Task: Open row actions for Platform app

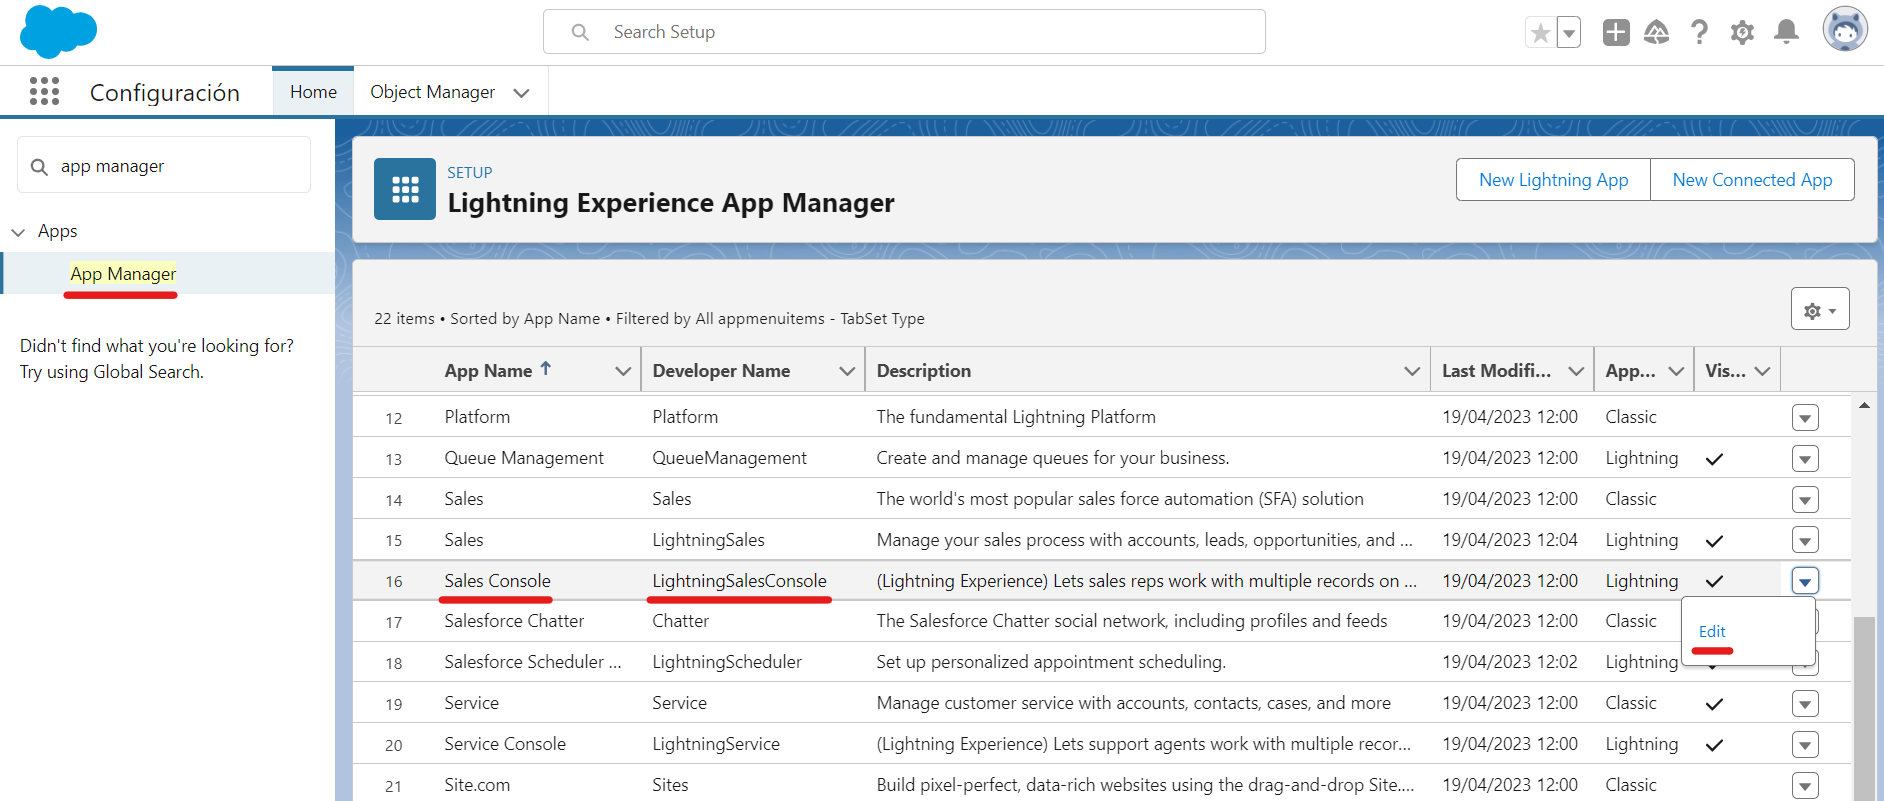Action: tap(1805, 418)
